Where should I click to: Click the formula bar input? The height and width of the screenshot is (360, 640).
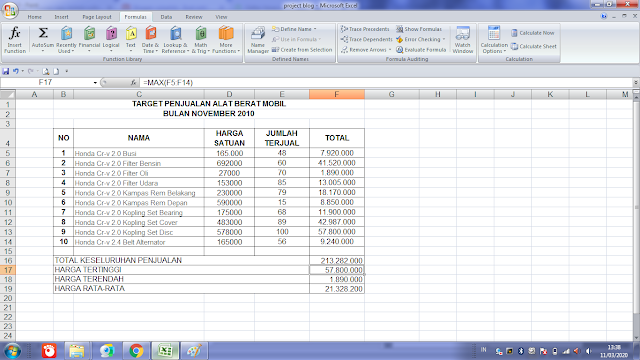click(386, 82)
